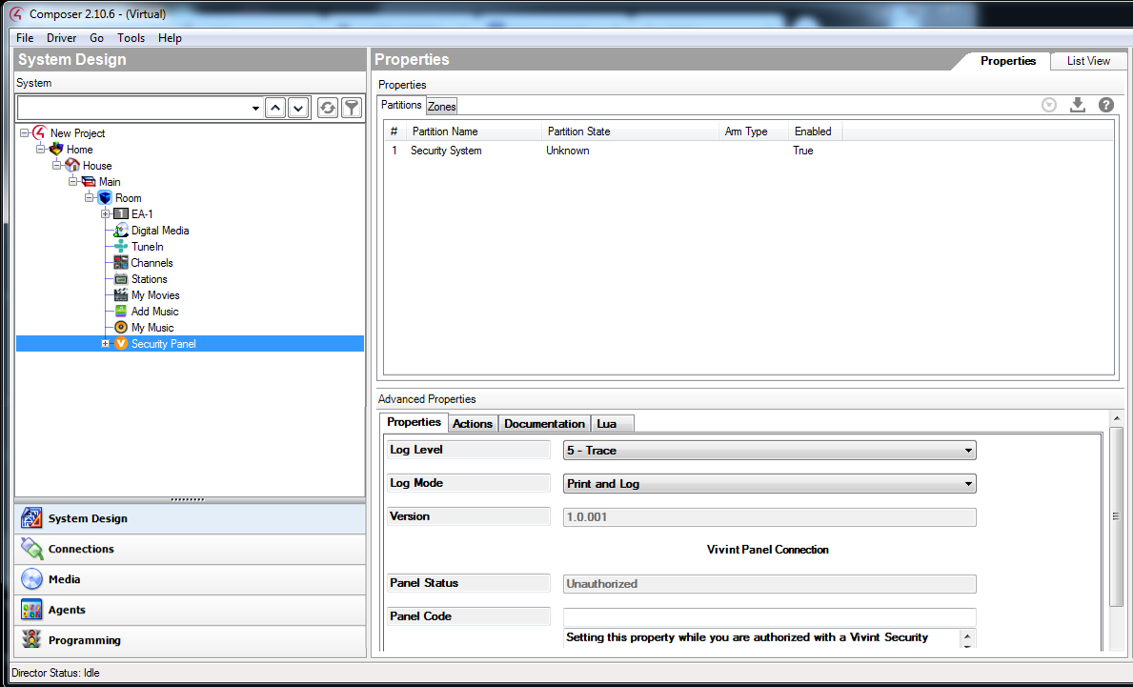Screen dimensions: 1133x687
Task: Expand the Security Panel tree node
Action: click(105, 344)
